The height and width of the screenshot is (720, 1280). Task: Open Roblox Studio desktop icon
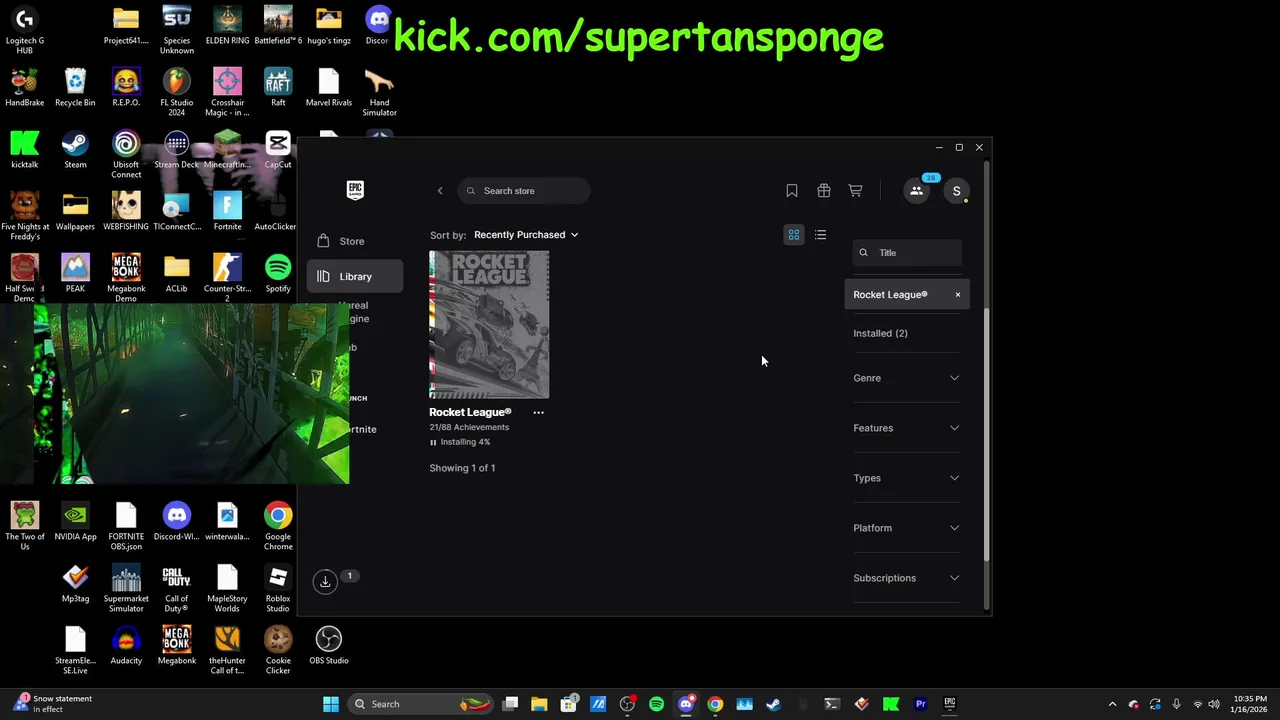point(278,588)
